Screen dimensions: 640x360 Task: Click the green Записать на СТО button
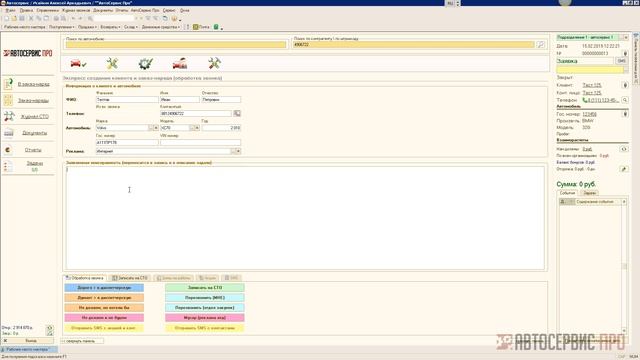click(205, 288)
